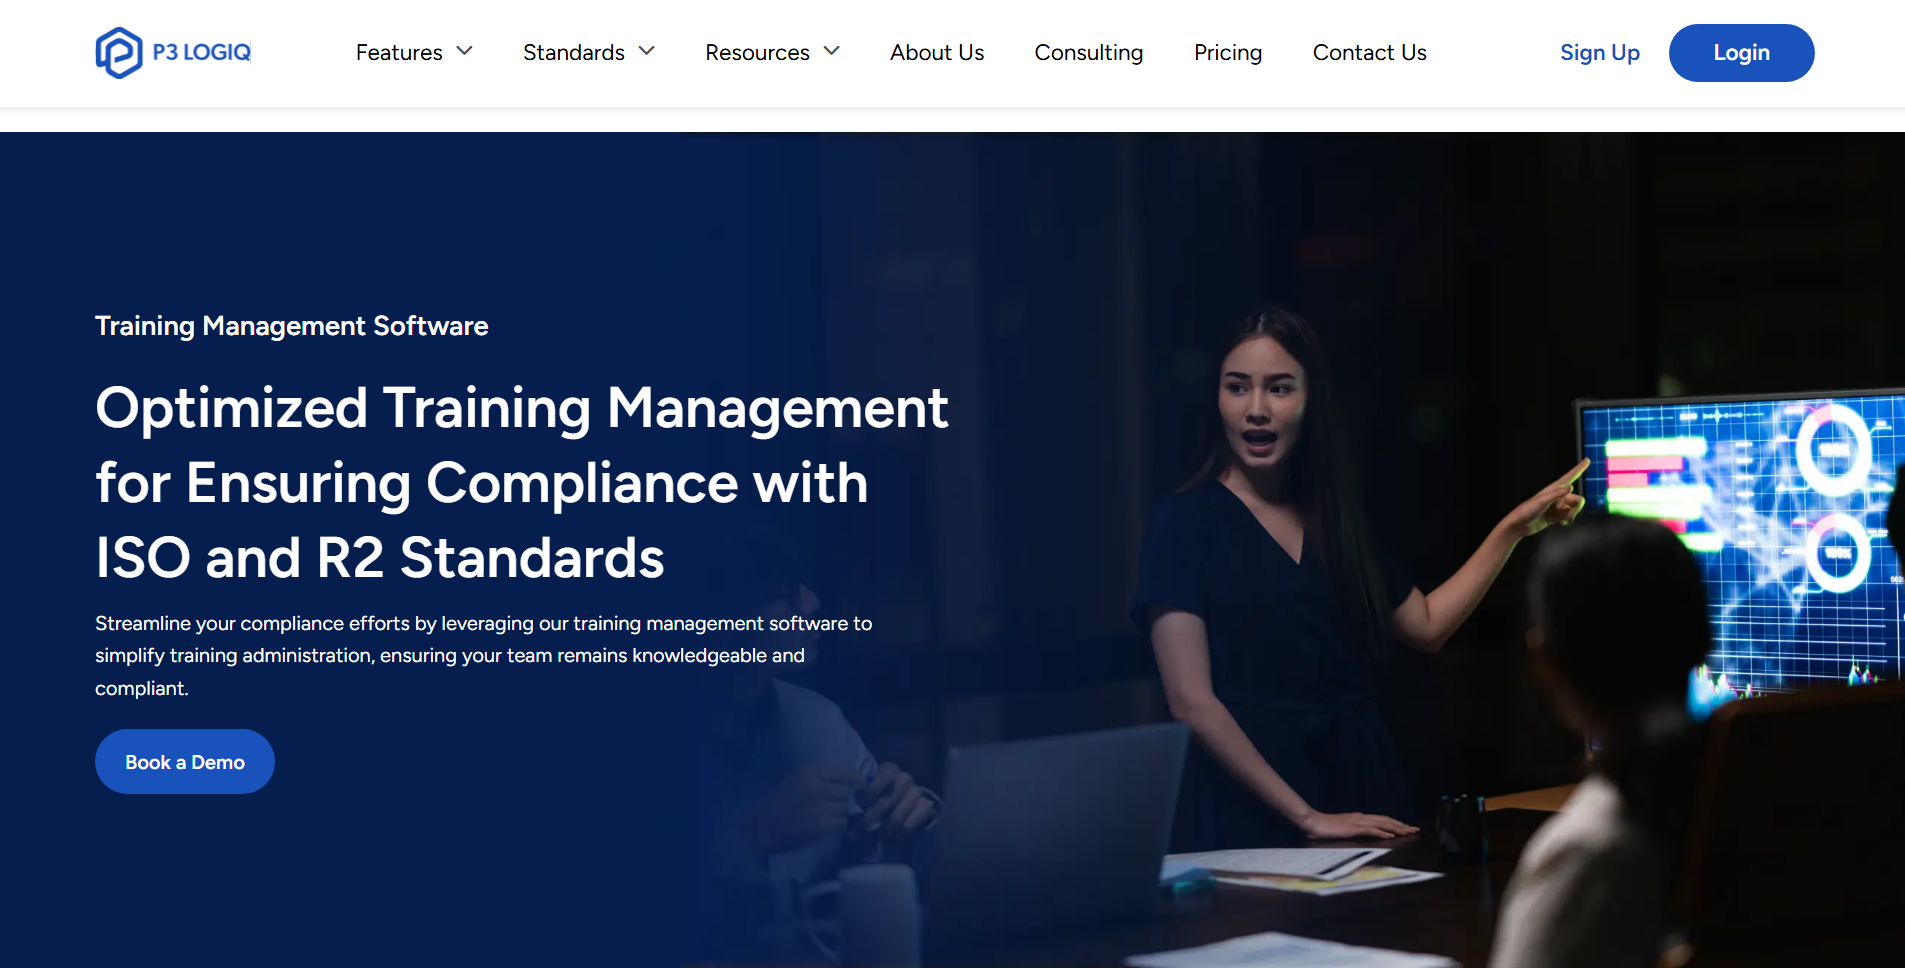
Task: Go to the About Us page
Action: [x=937, y=52]
